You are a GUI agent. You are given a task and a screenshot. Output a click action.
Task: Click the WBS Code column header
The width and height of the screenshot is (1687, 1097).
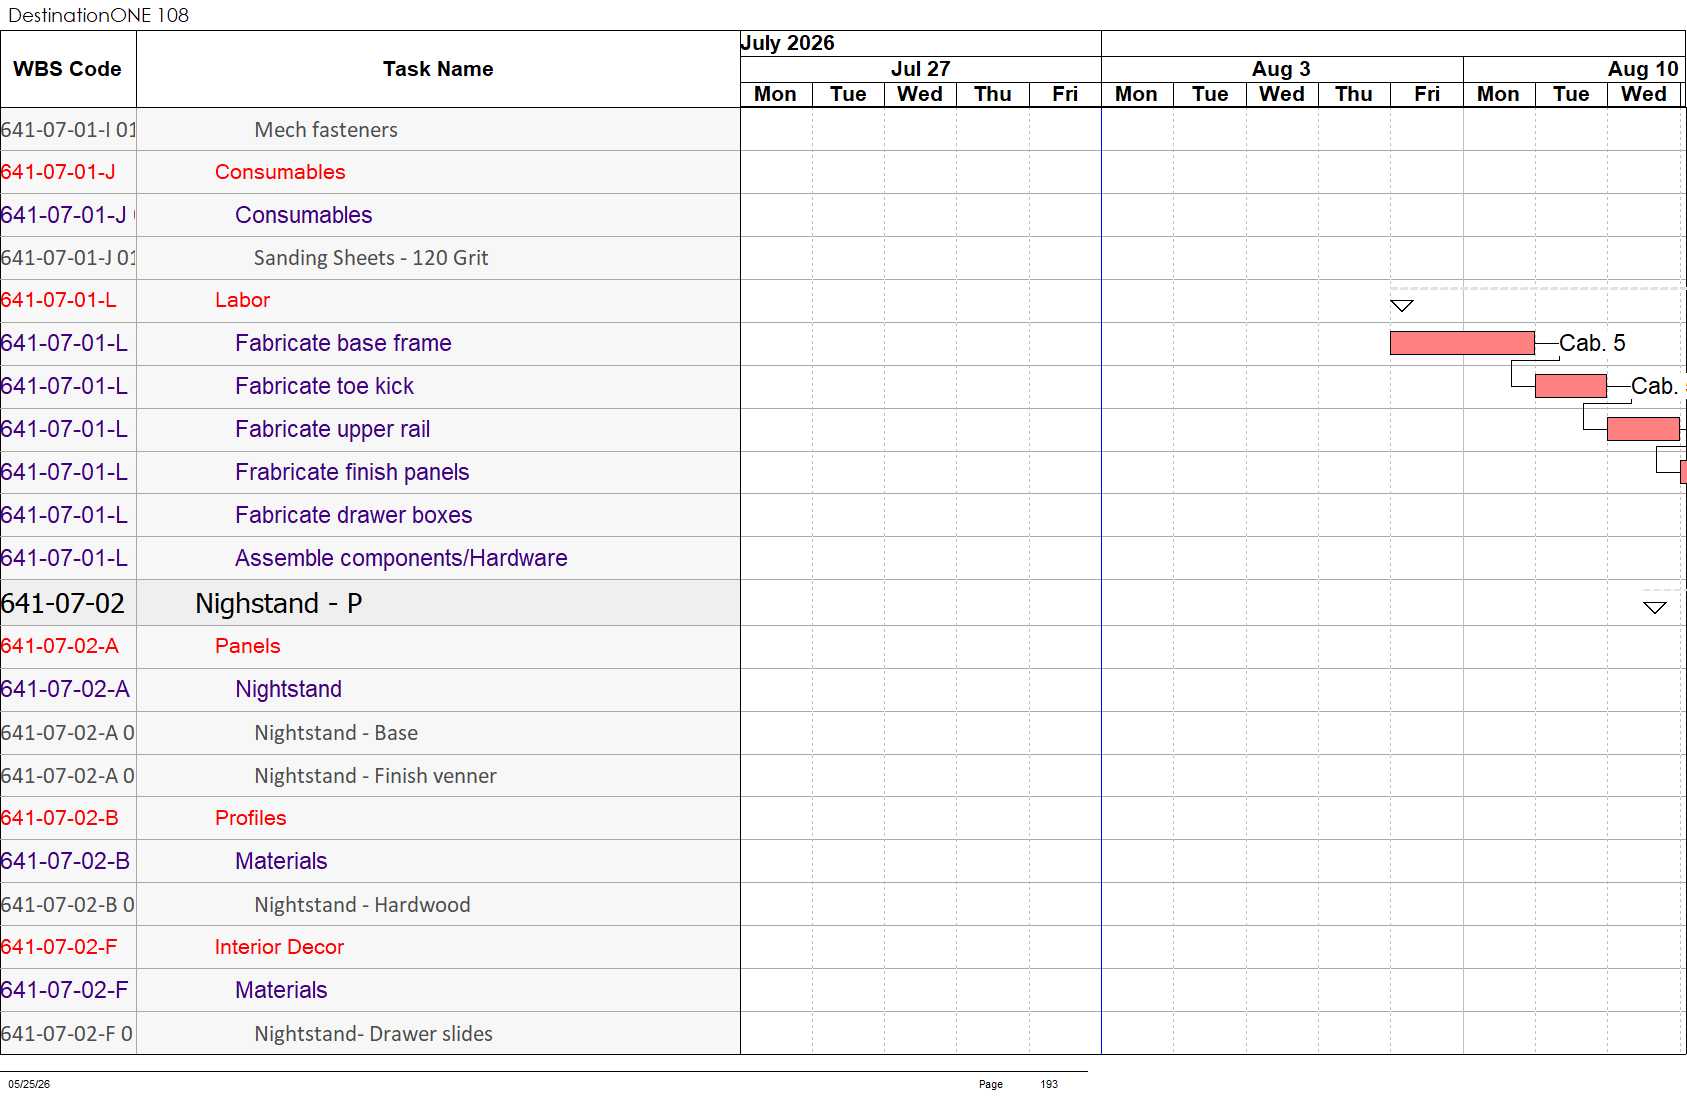tap(67, 69)
